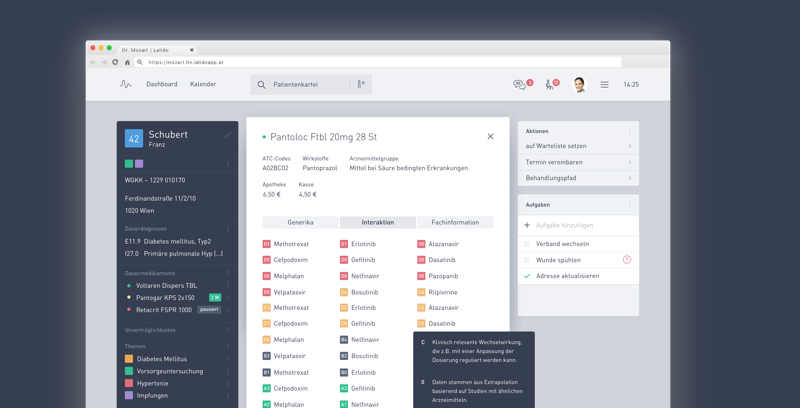This screenshot has width=800, height=408.
Task: Click green tag swatch under patient name
Action: (129, 164)
